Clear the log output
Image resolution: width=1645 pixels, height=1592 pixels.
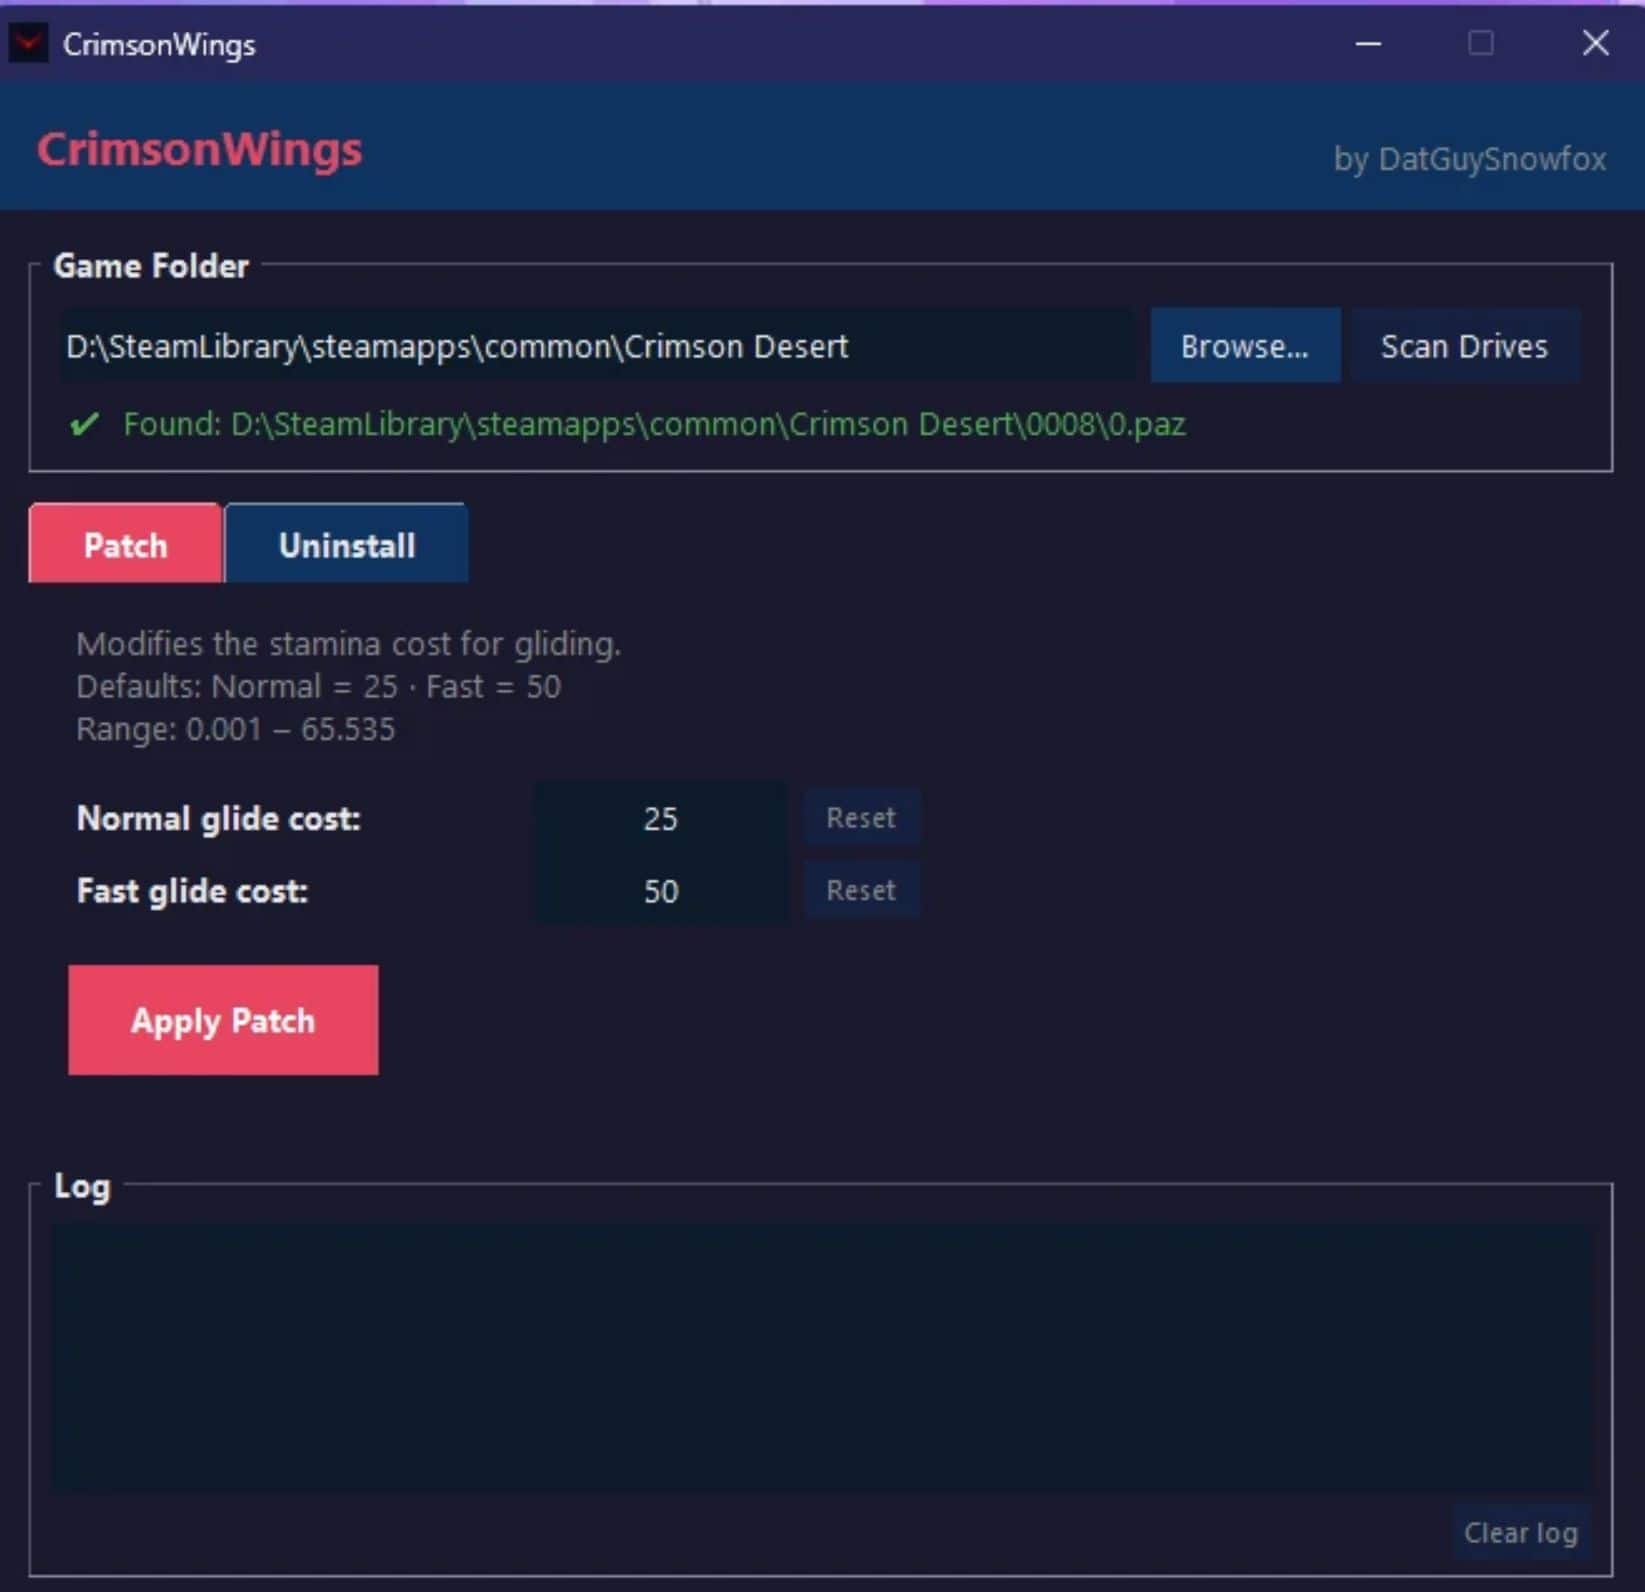pyautogui.click(x=1520, y=1533)
